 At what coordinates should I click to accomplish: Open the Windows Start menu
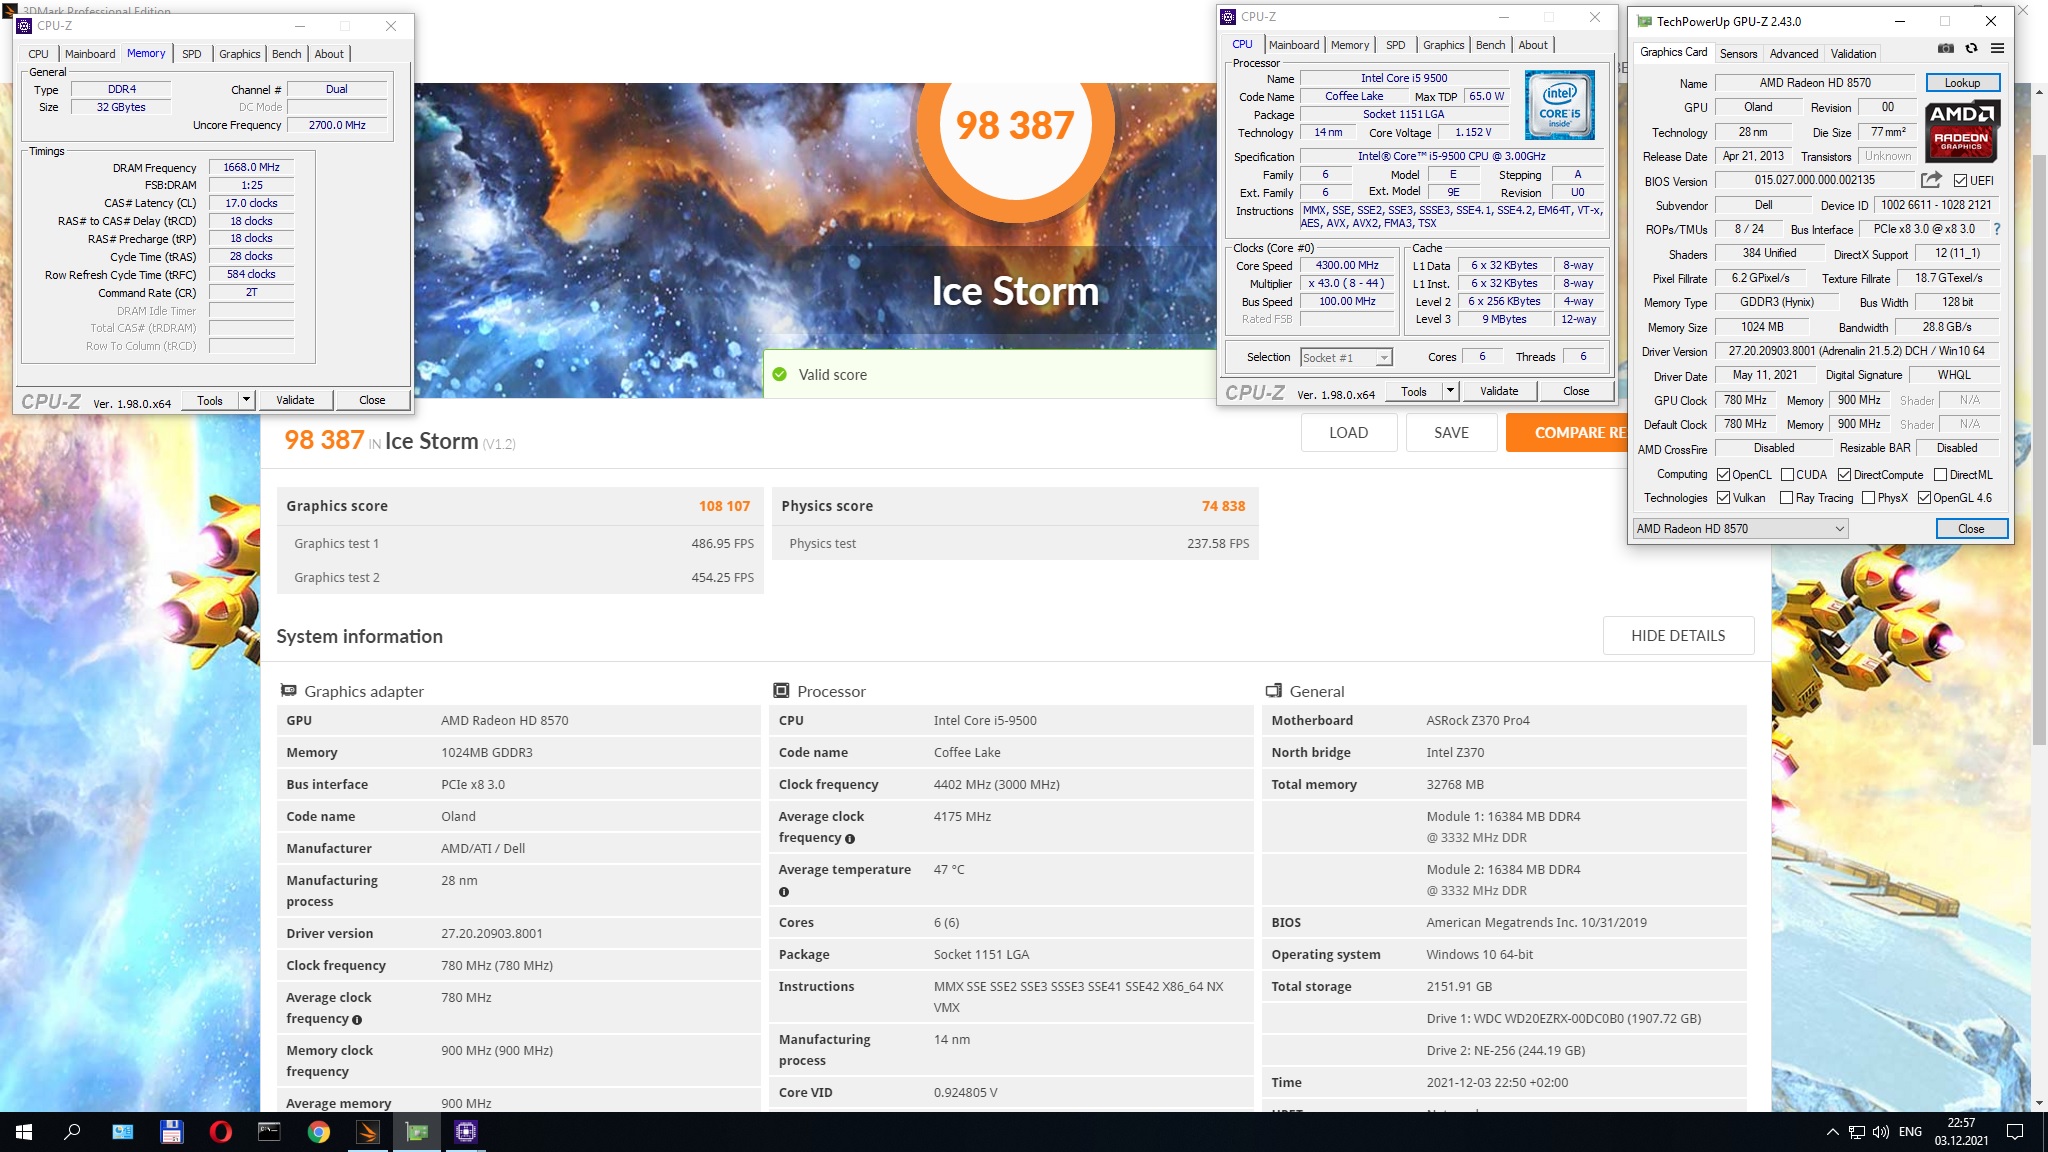(24, 1132)
